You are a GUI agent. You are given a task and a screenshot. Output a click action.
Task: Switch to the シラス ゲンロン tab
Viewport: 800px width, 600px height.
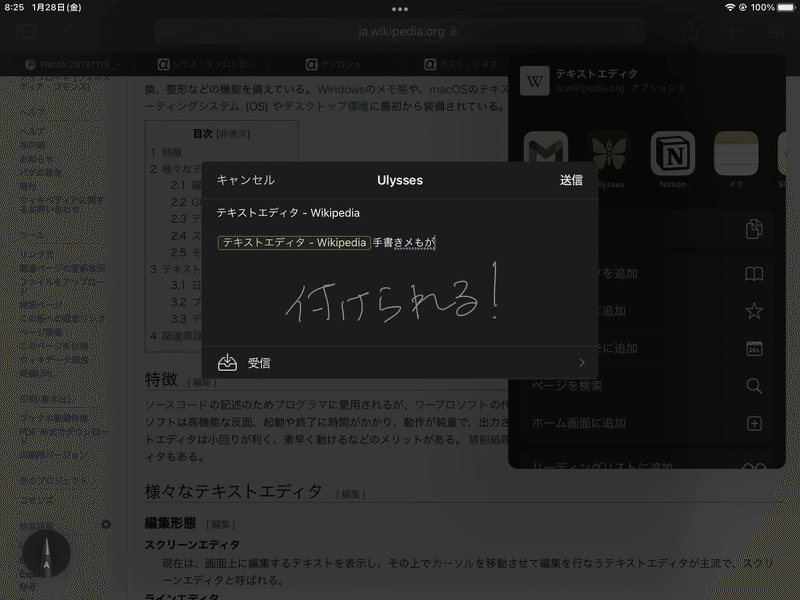click(x=207, y=64)
